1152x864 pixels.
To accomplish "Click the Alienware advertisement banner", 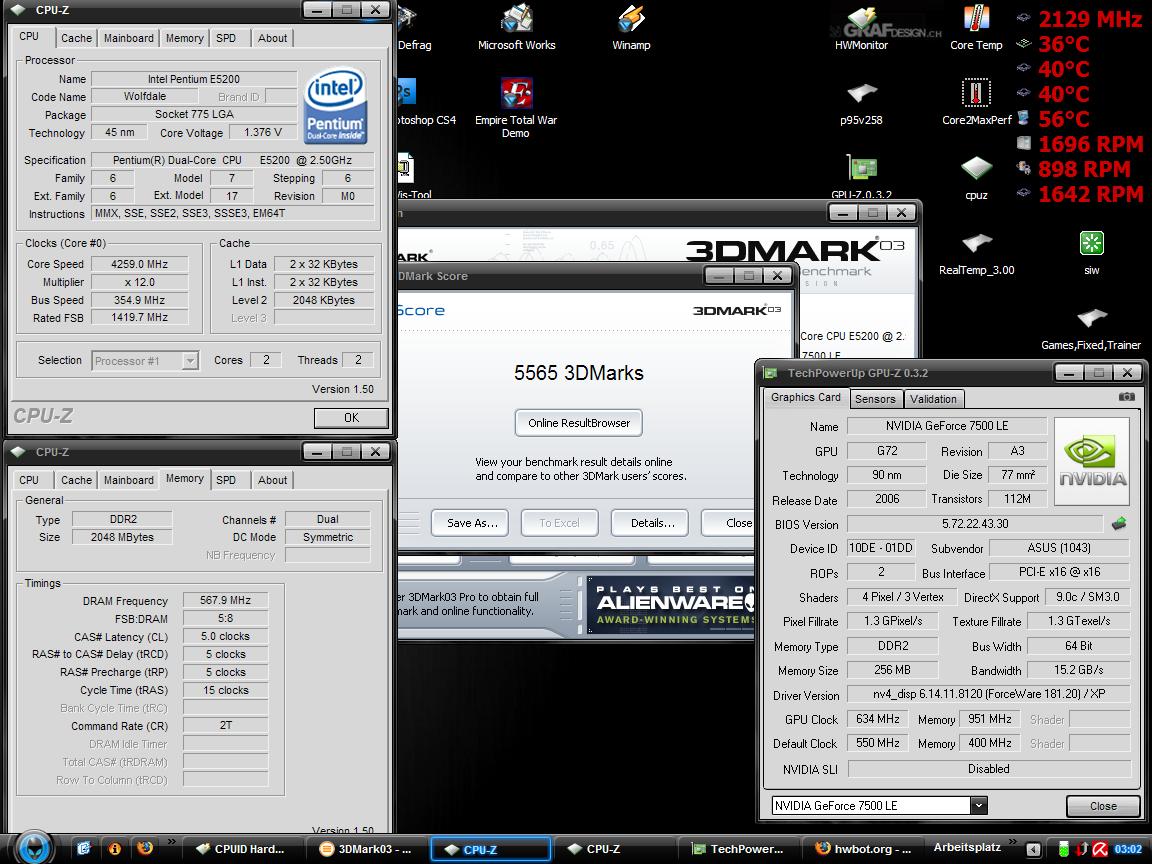I will click(x=671, y=605).
